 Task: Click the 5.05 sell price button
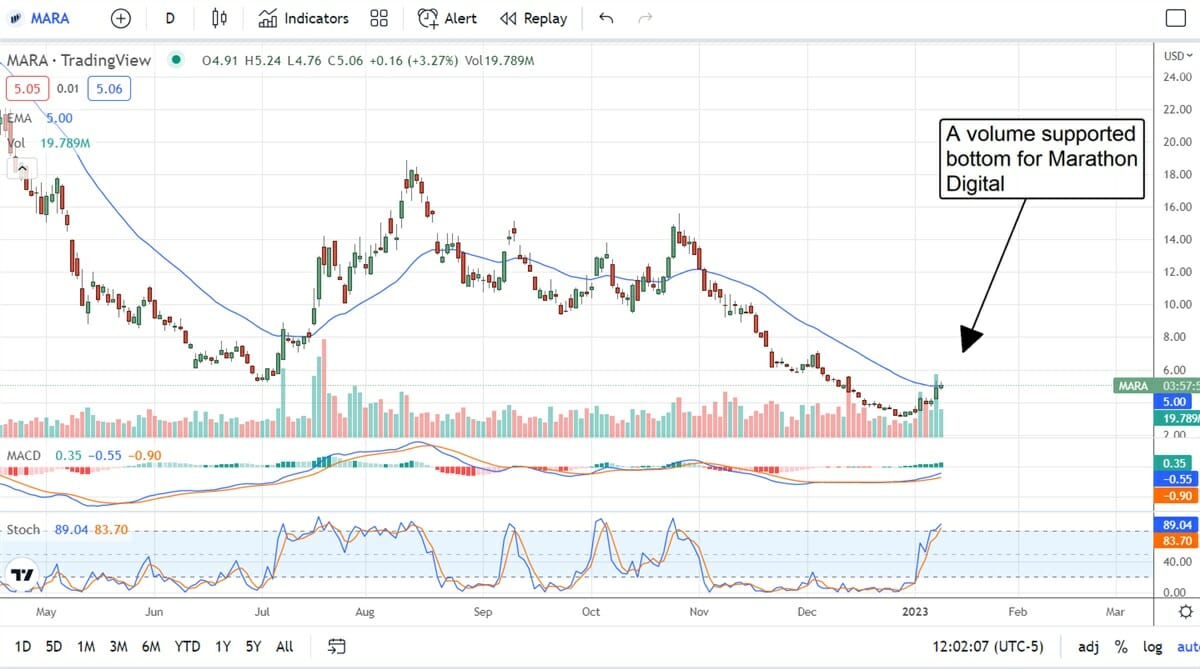26,90
